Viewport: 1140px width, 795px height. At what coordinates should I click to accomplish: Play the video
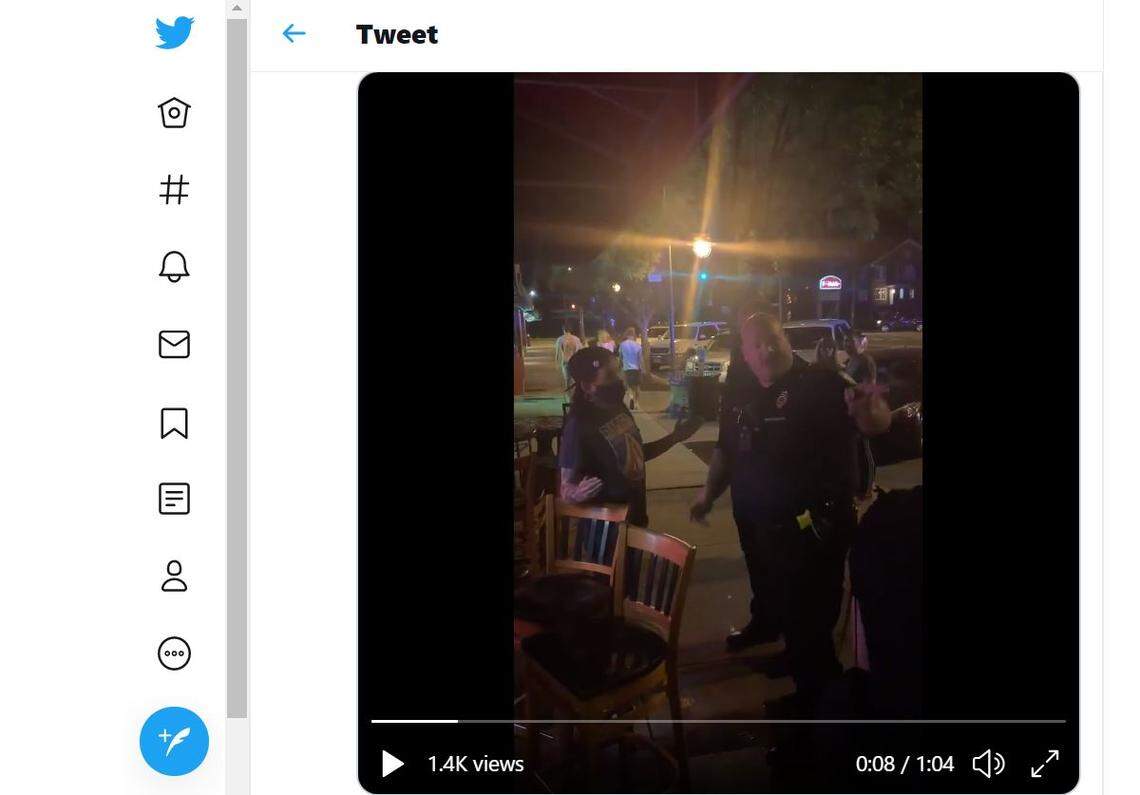click(x=391, y=762)
